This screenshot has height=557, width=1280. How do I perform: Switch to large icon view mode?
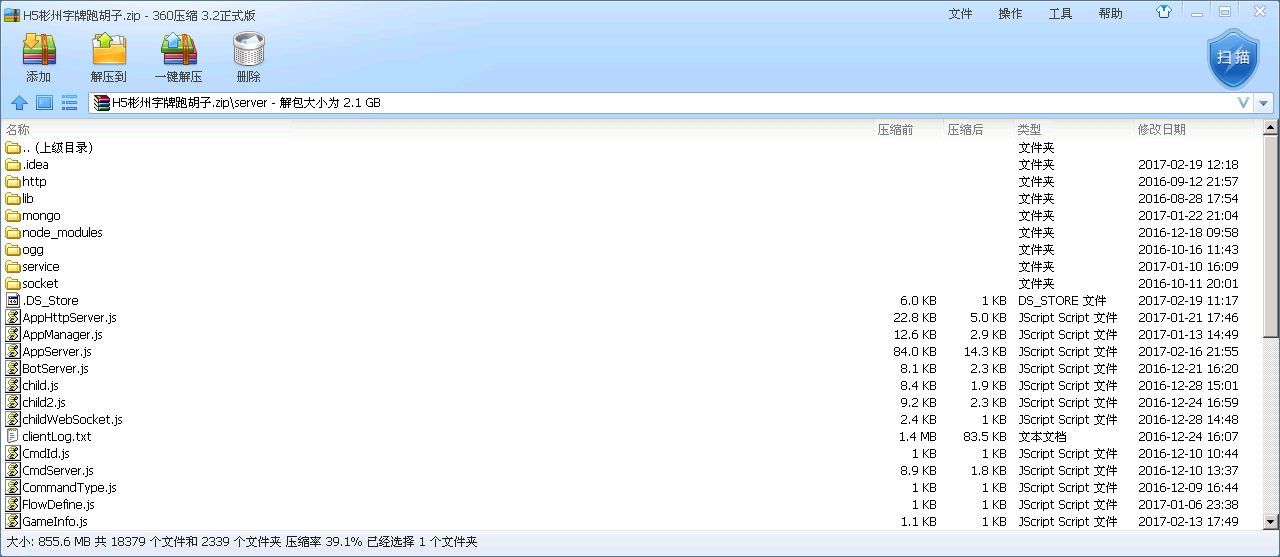click(44, 103)
